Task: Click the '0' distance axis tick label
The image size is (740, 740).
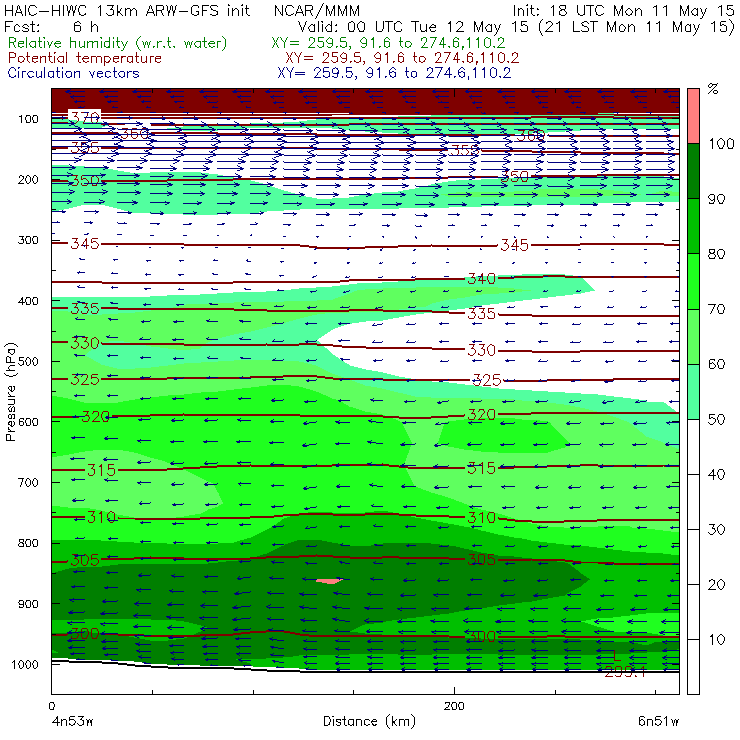Action: click(52, 706)
